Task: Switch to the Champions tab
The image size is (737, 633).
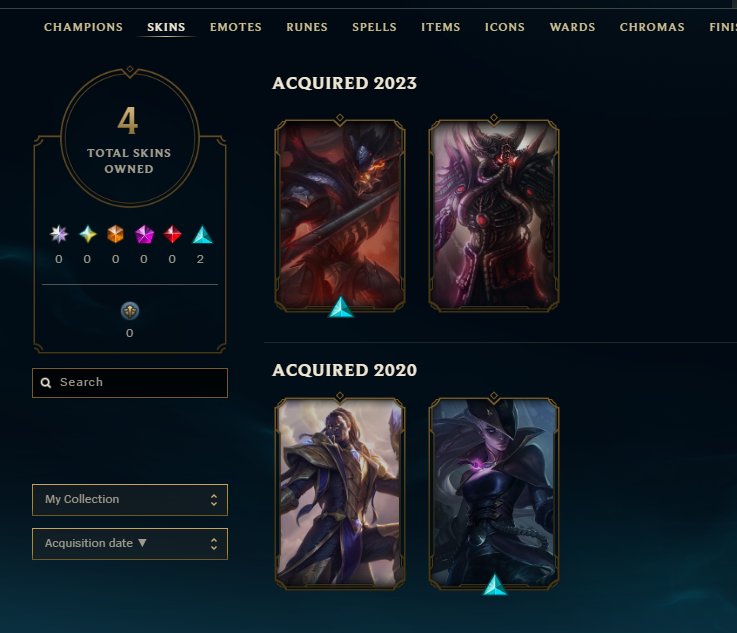Action: [x=83, y=27]
